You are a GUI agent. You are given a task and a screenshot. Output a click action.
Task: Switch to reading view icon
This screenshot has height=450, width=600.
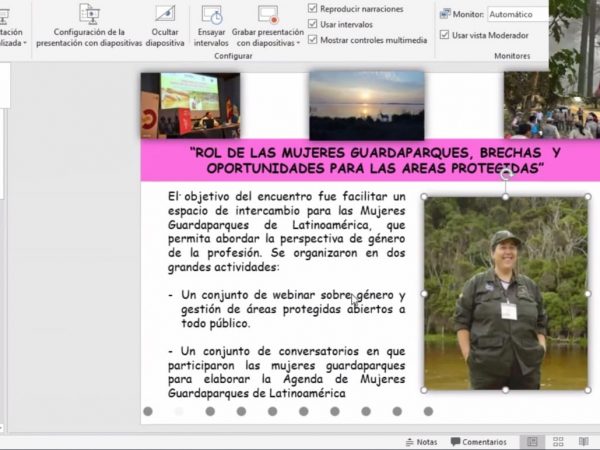584,442
